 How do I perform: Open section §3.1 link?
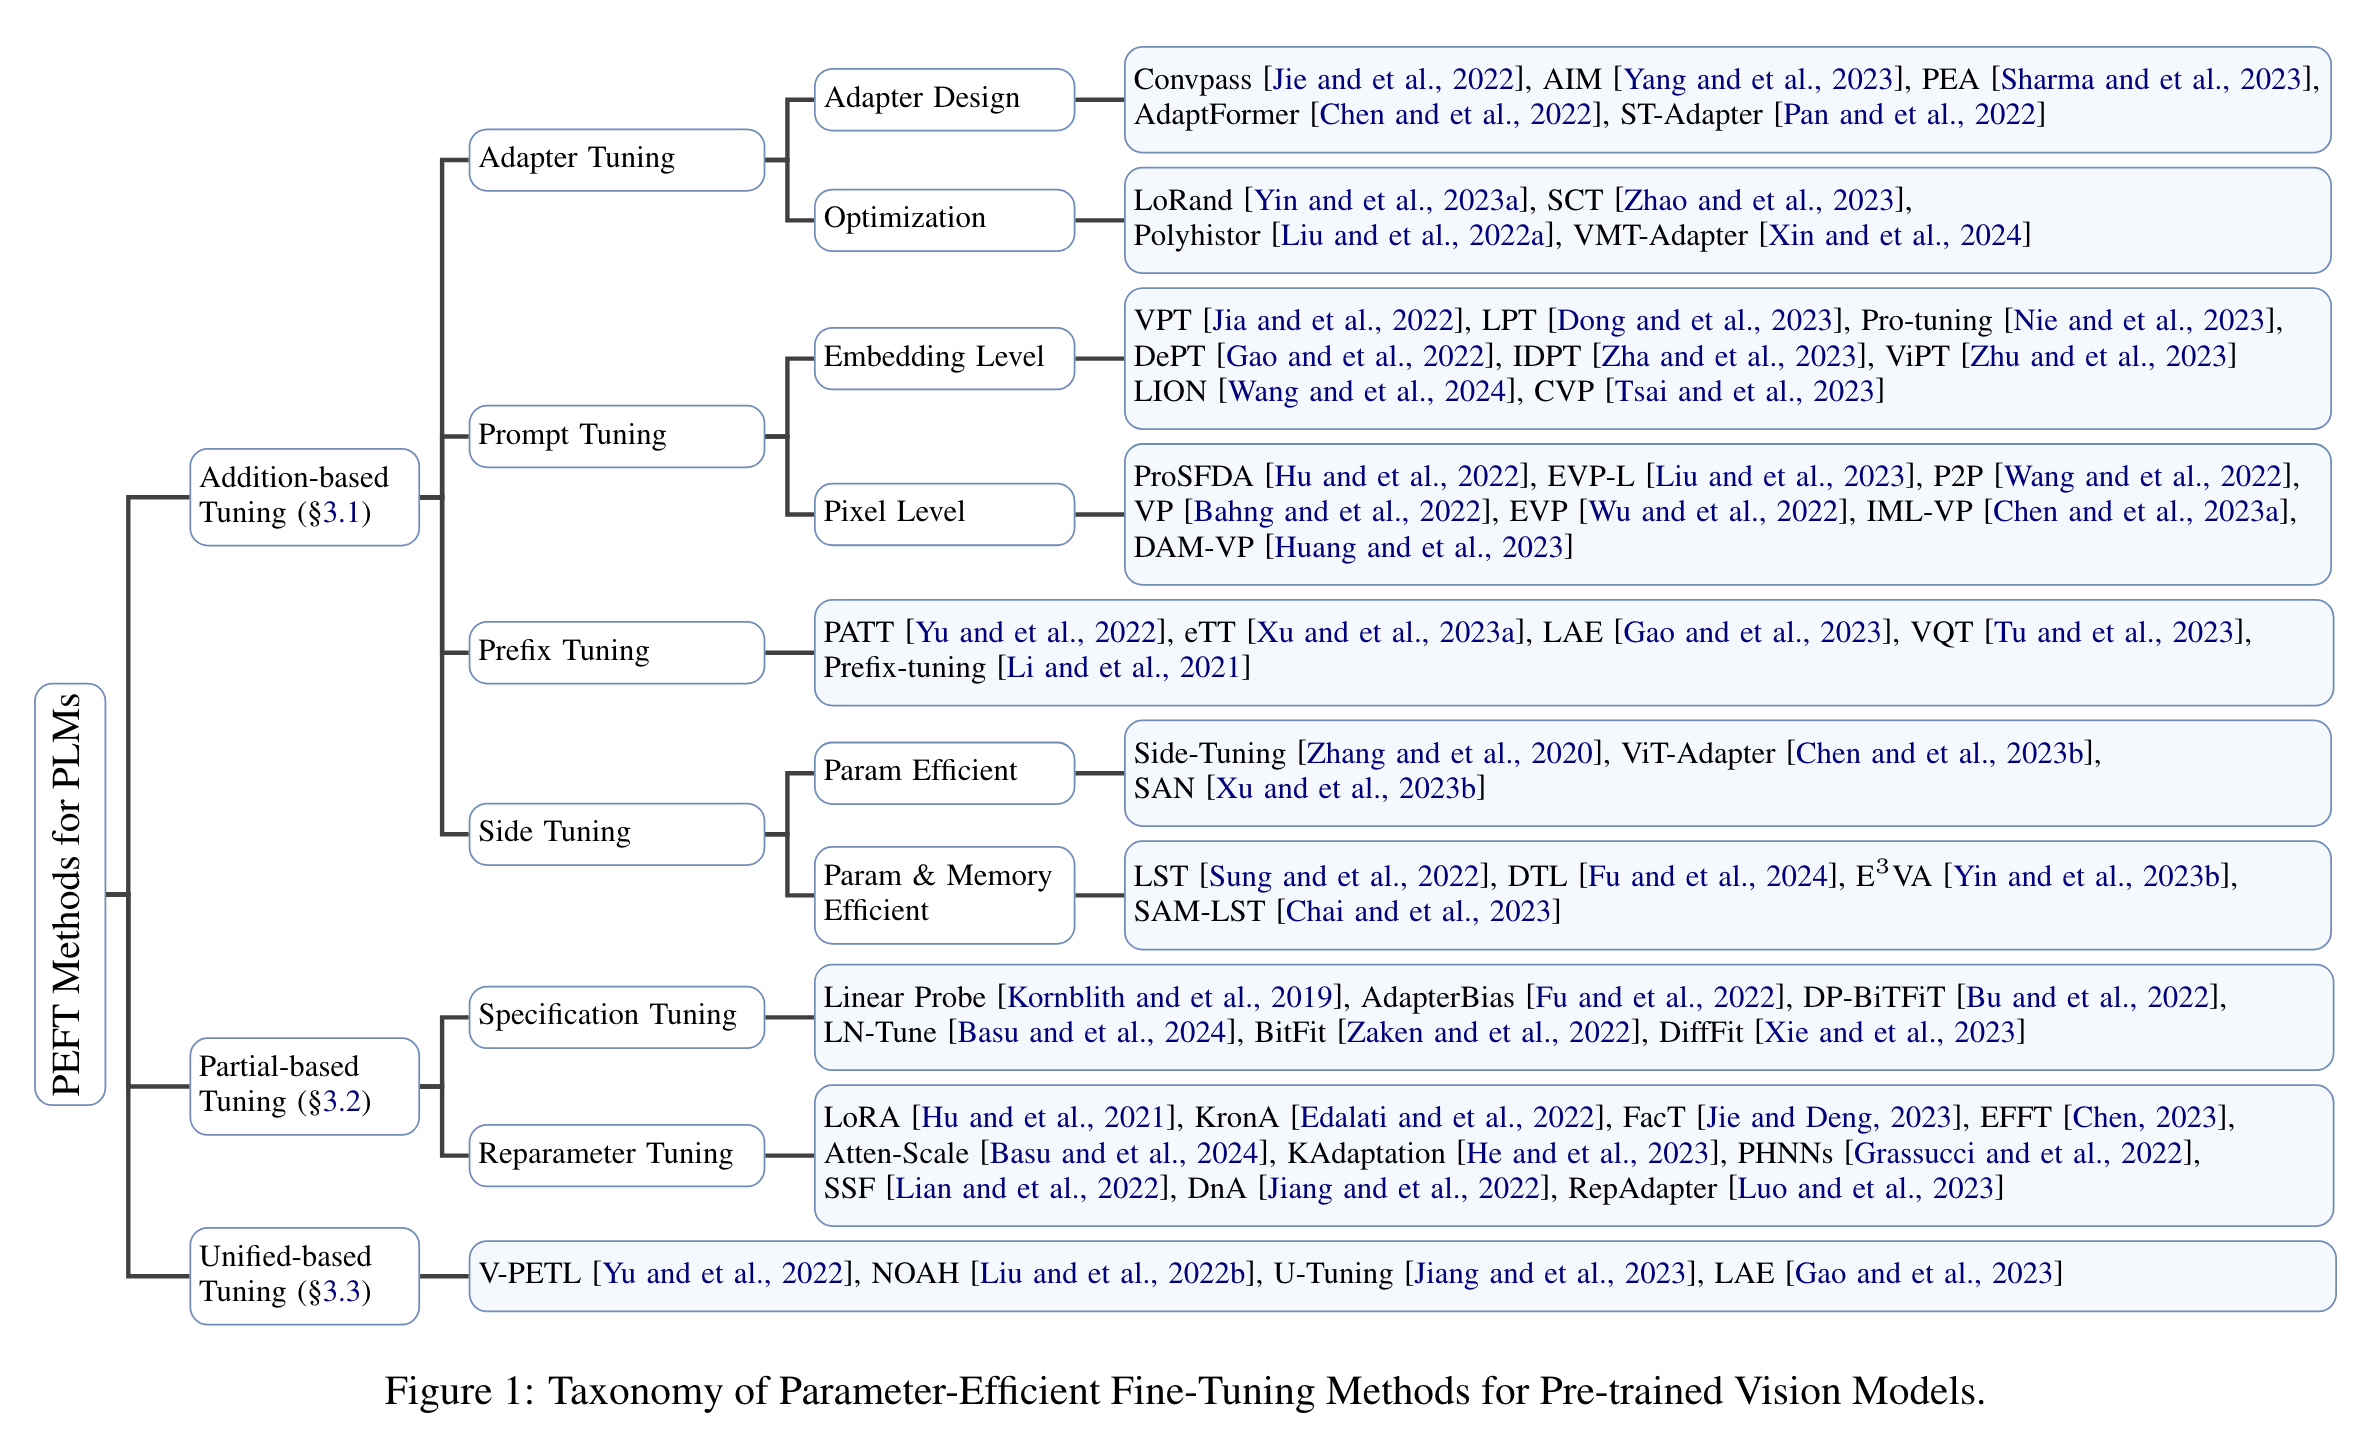tap(339, 513)
